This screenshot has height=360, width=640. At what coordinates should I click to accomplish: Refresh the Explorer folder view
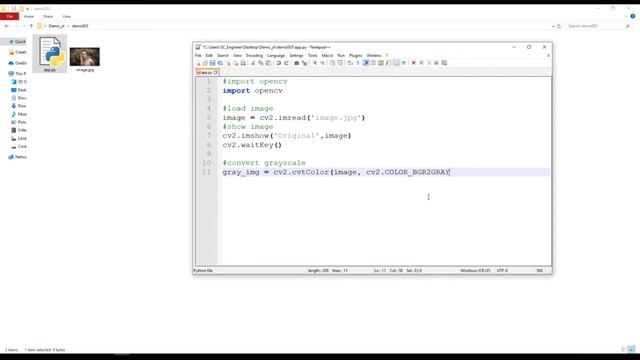point(559,26)
